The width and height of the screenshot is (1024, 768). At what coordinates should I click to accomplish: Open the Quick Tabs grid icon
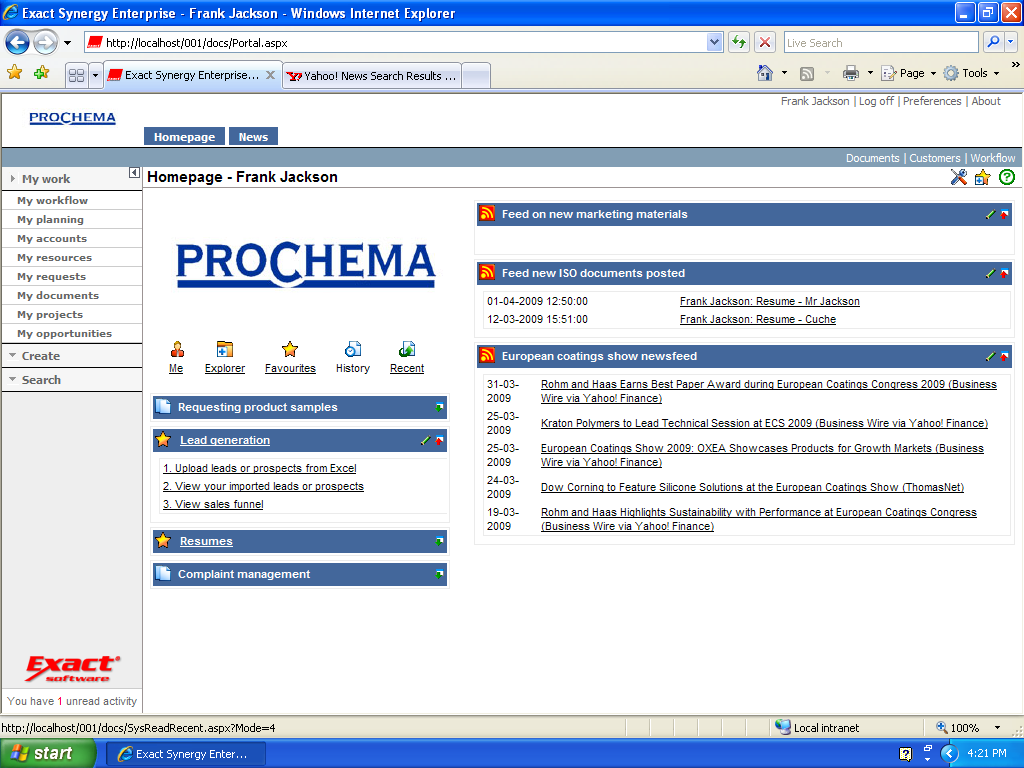pos(76,75)
